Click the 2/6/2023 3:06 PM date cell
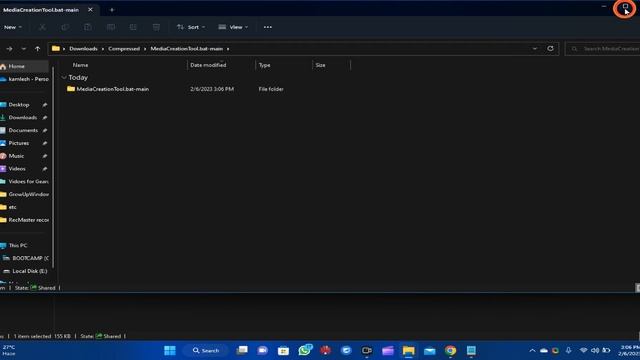Viewport: 640px width, 360px height. [212, 89]
